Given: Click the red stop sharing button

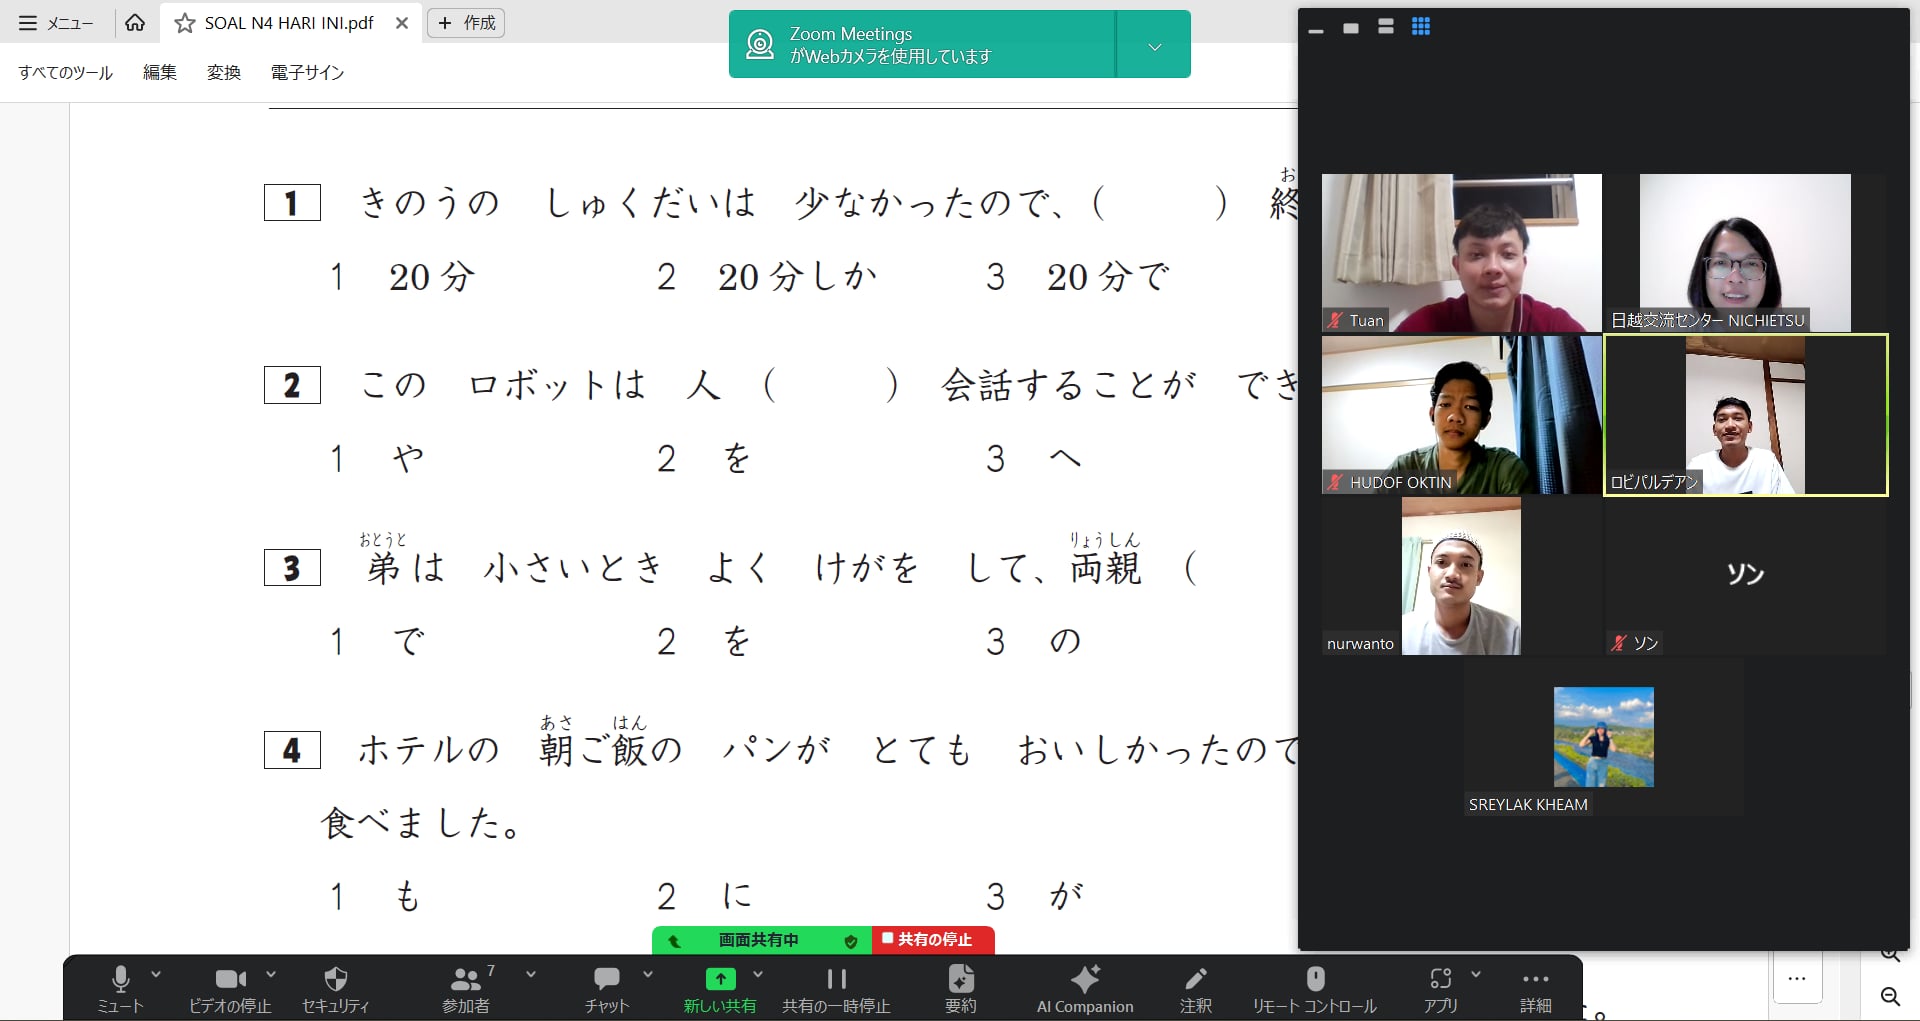Looking at the screenshot, I should (932, 940).
